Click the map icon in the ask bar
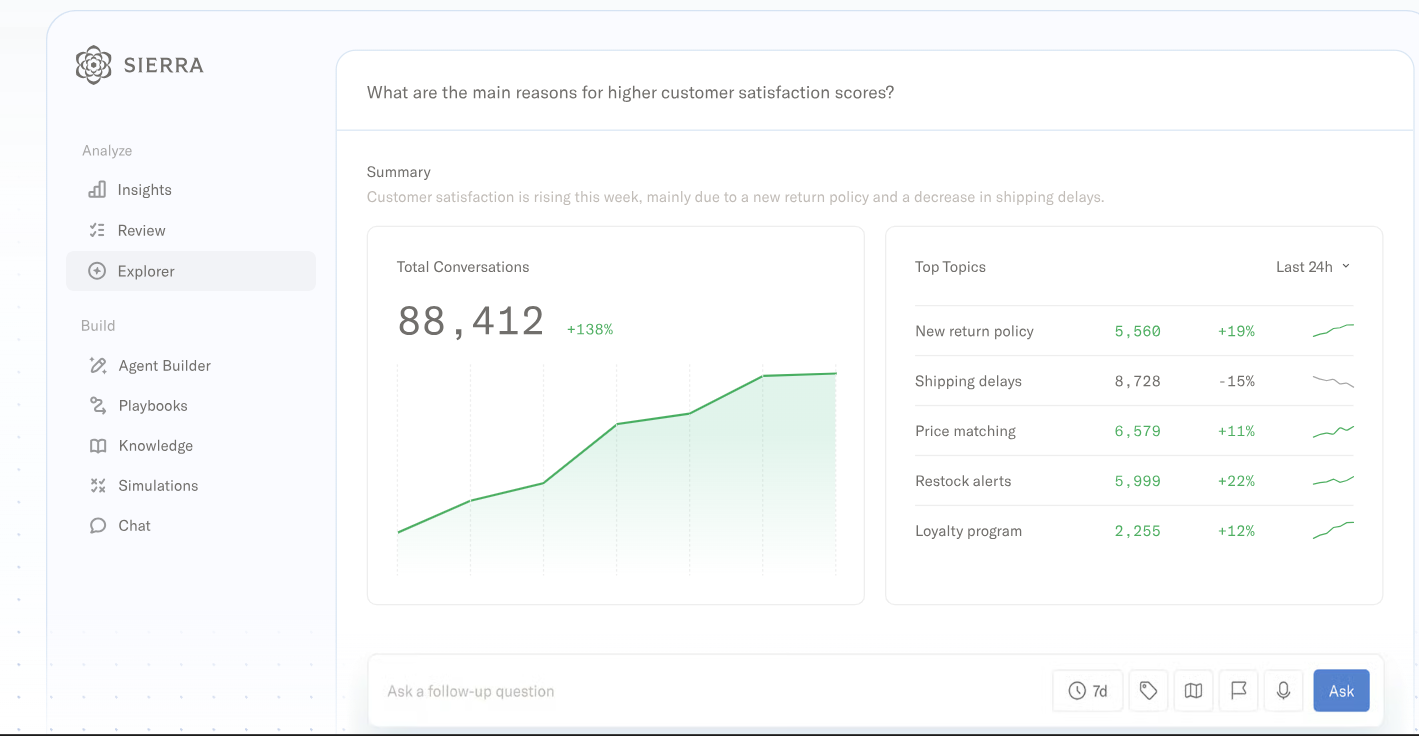Screen dimensions: 1419x736 click(1193, 691)
